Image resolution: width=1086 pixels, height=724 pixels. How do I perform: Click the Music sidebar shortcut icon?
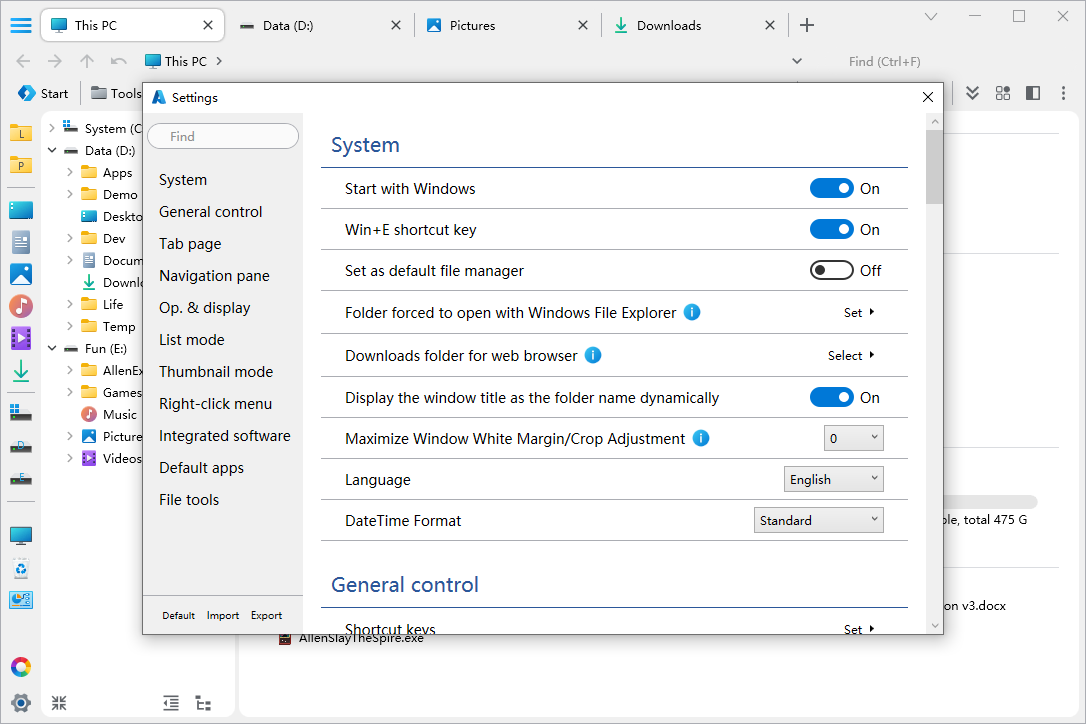click(x=21, y=306)
